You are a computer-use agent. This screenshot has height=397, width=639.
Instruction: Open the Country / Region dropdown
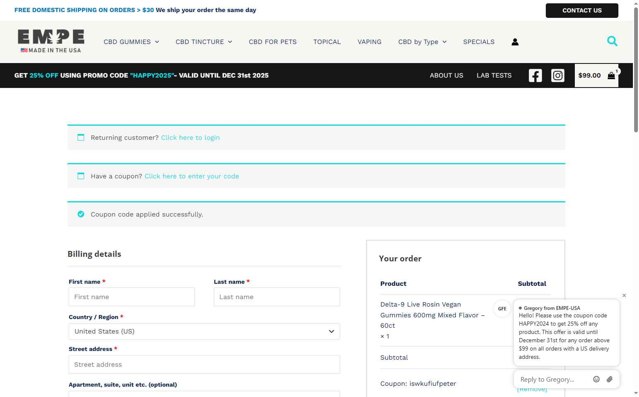204,331
